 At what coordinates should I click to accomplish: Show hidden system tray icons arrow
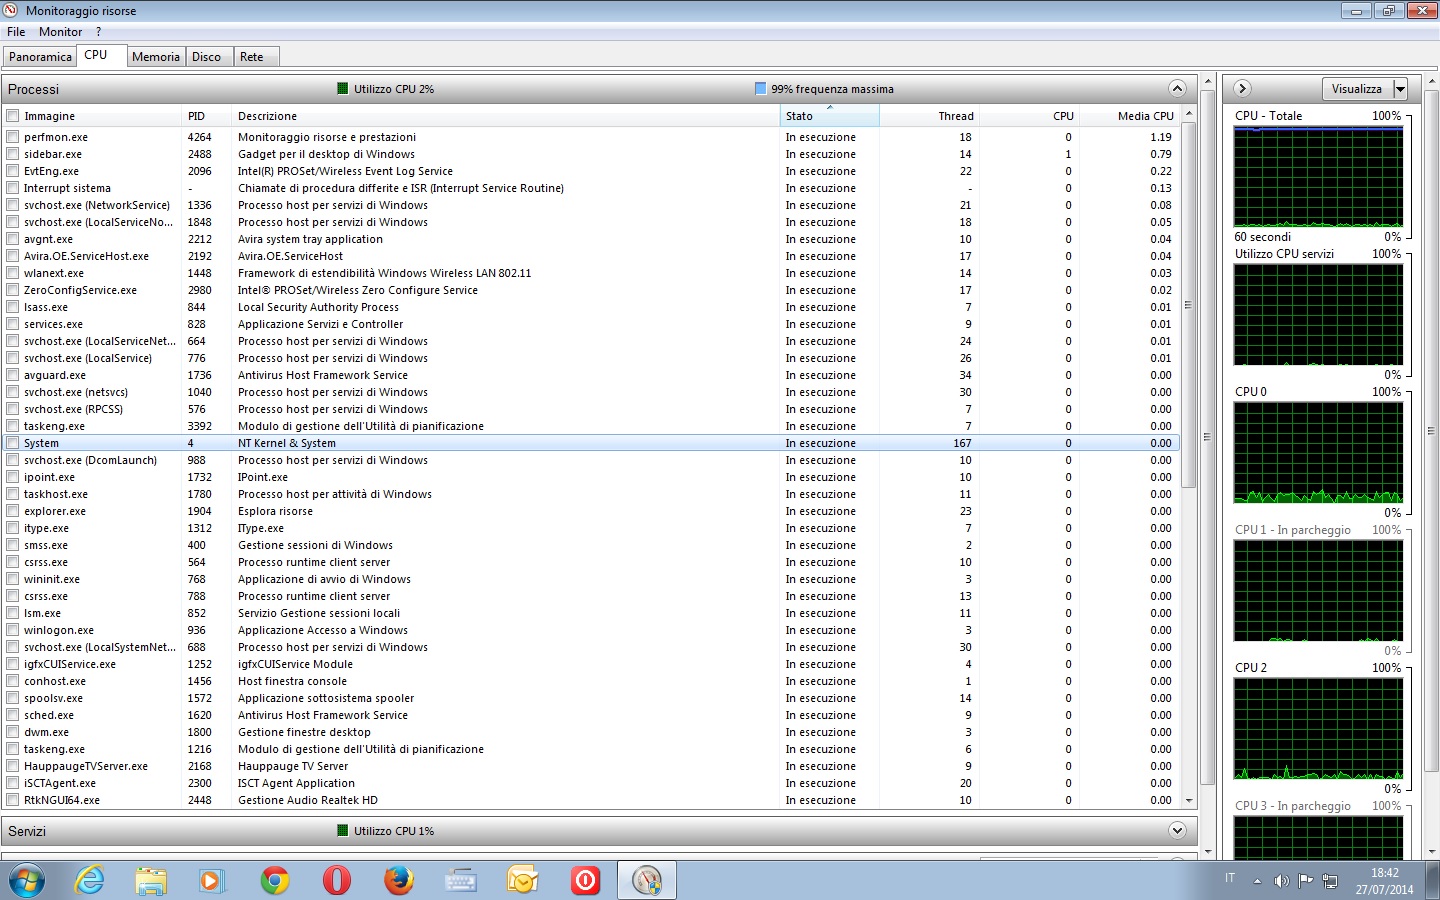[x=1257, y=881]
